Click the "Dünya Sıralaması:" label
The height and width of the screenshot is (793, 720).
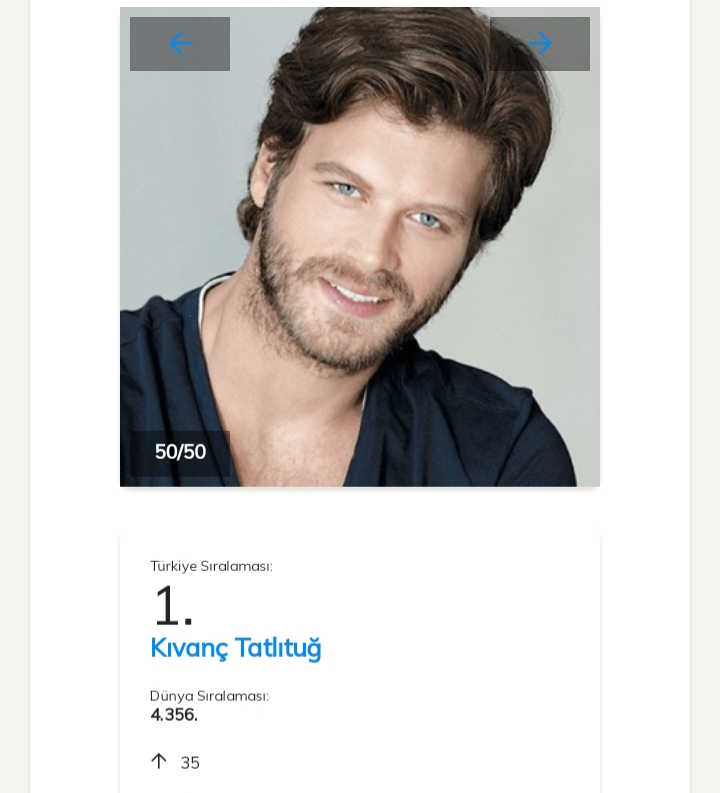coord(209,696)
